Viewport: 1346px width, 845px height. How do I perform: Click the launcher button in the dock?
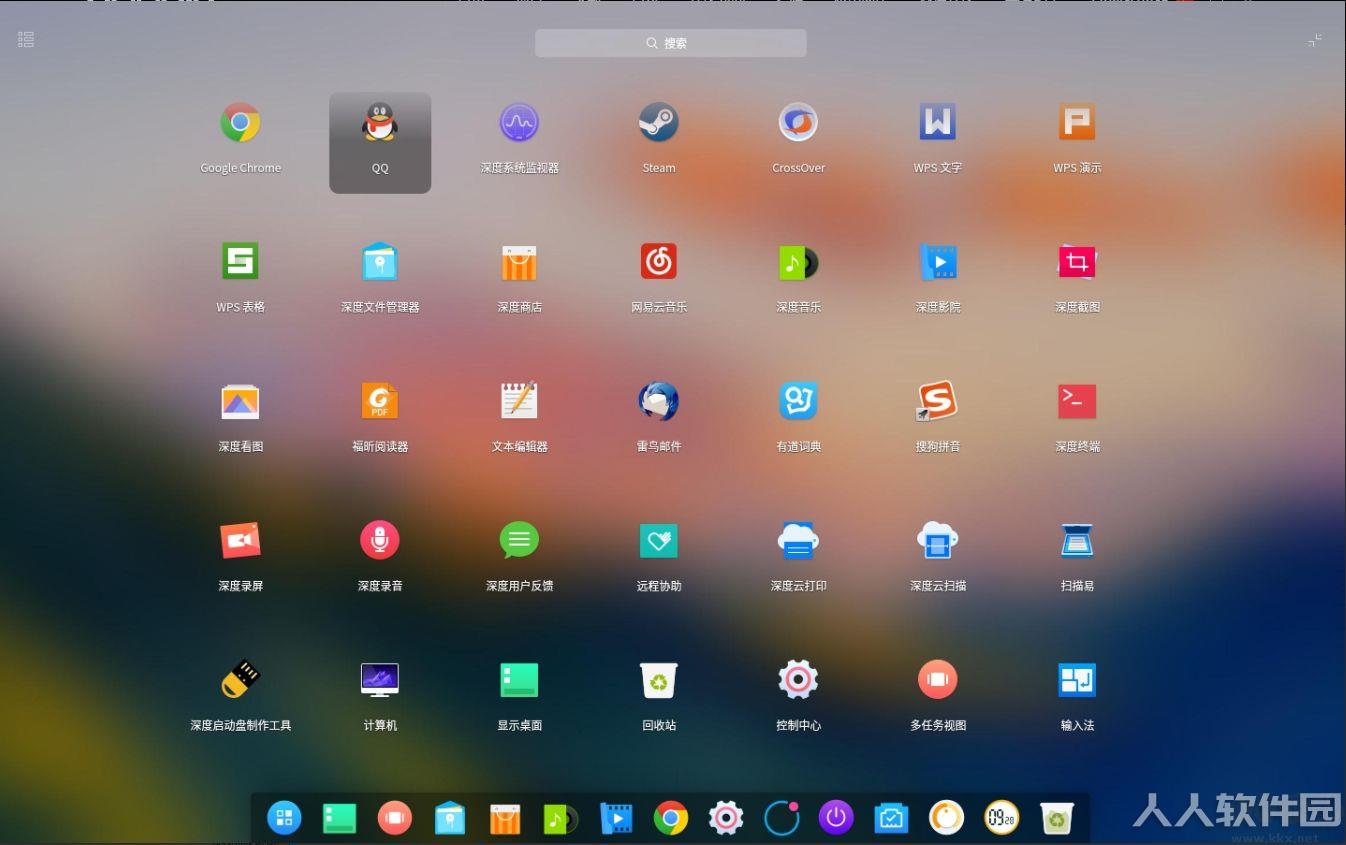(284, 819)
